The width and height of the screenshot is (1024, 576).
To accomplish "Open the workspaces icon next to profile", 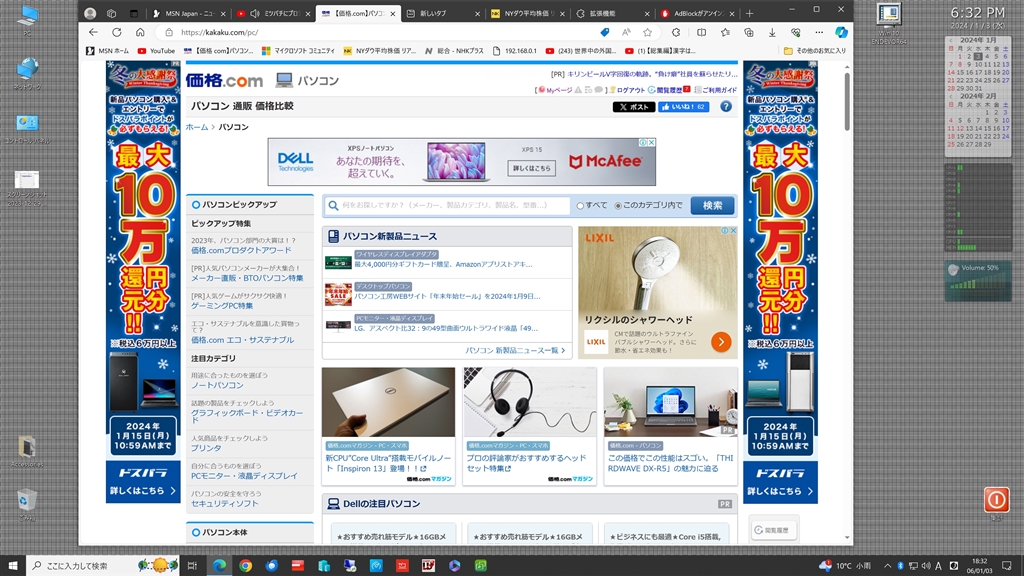I will point(112,13).
